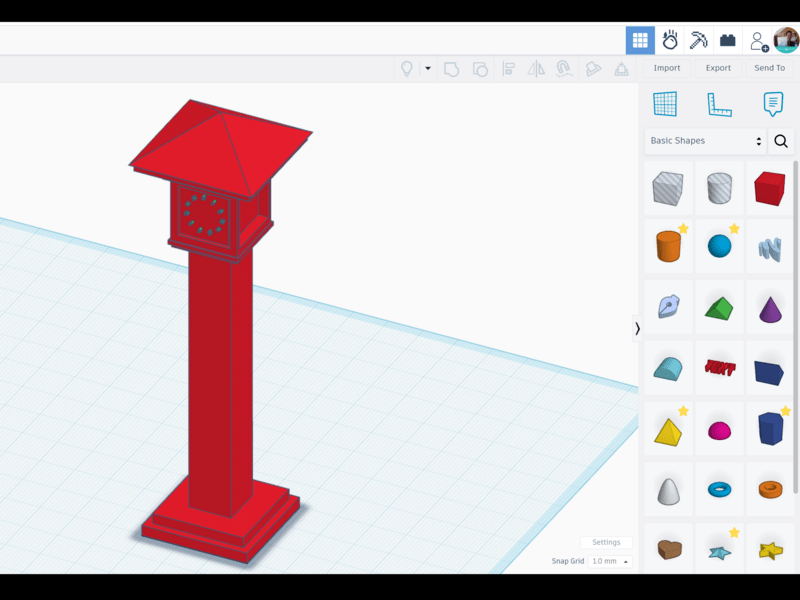
Task: Click the Ungroup shapes icon
Action: click(480, 69)
